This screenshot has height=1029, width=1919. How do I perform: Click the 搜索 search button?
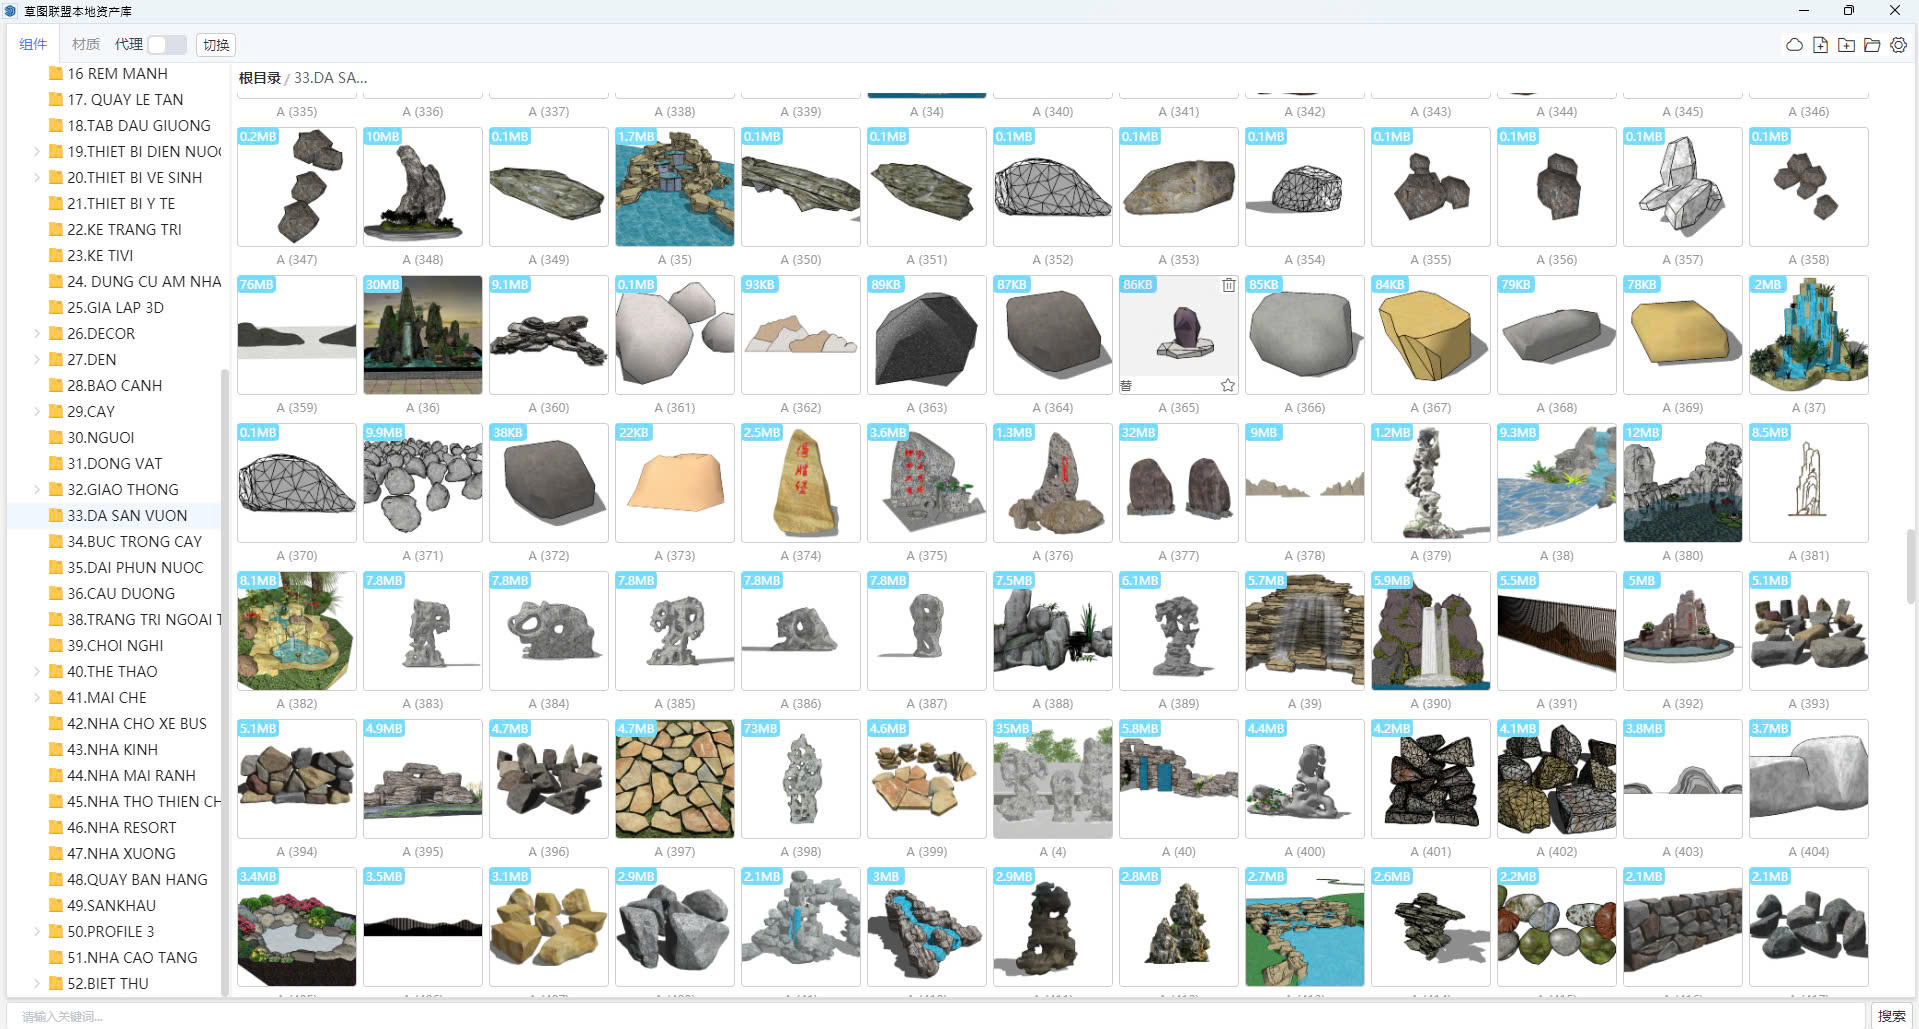coord(1891,1016)
